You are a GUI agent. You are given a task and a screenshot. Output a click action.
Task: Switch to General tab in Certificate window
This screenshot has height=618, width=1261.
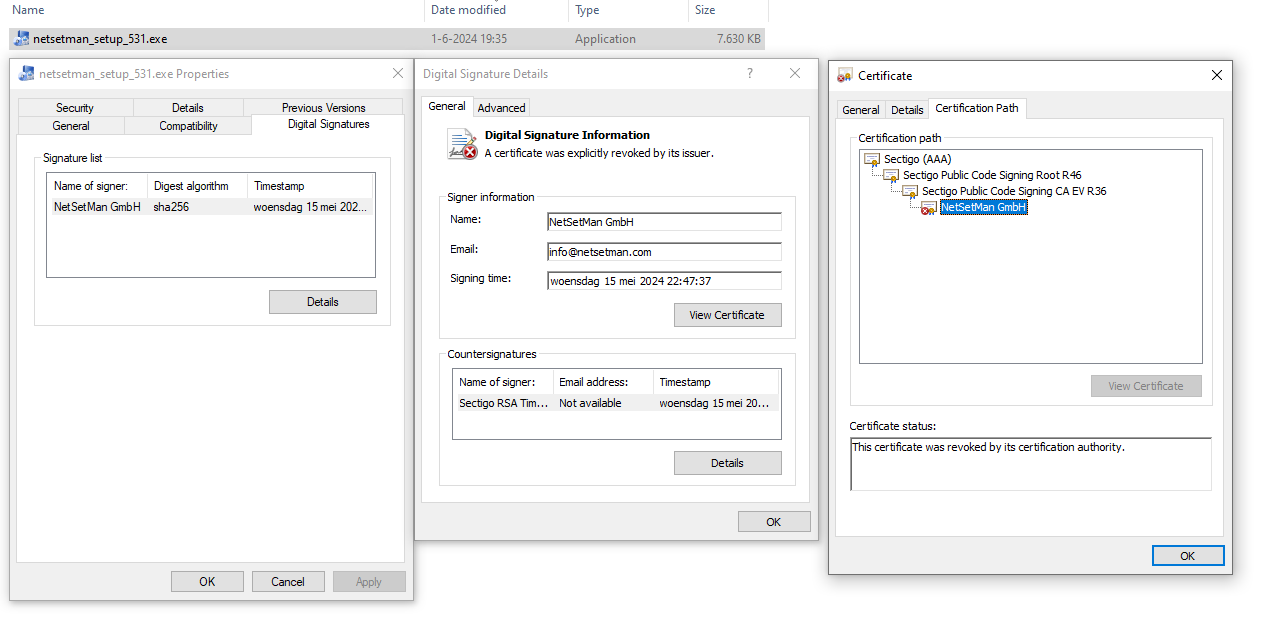pyautogui.click(x=861, y=110)
